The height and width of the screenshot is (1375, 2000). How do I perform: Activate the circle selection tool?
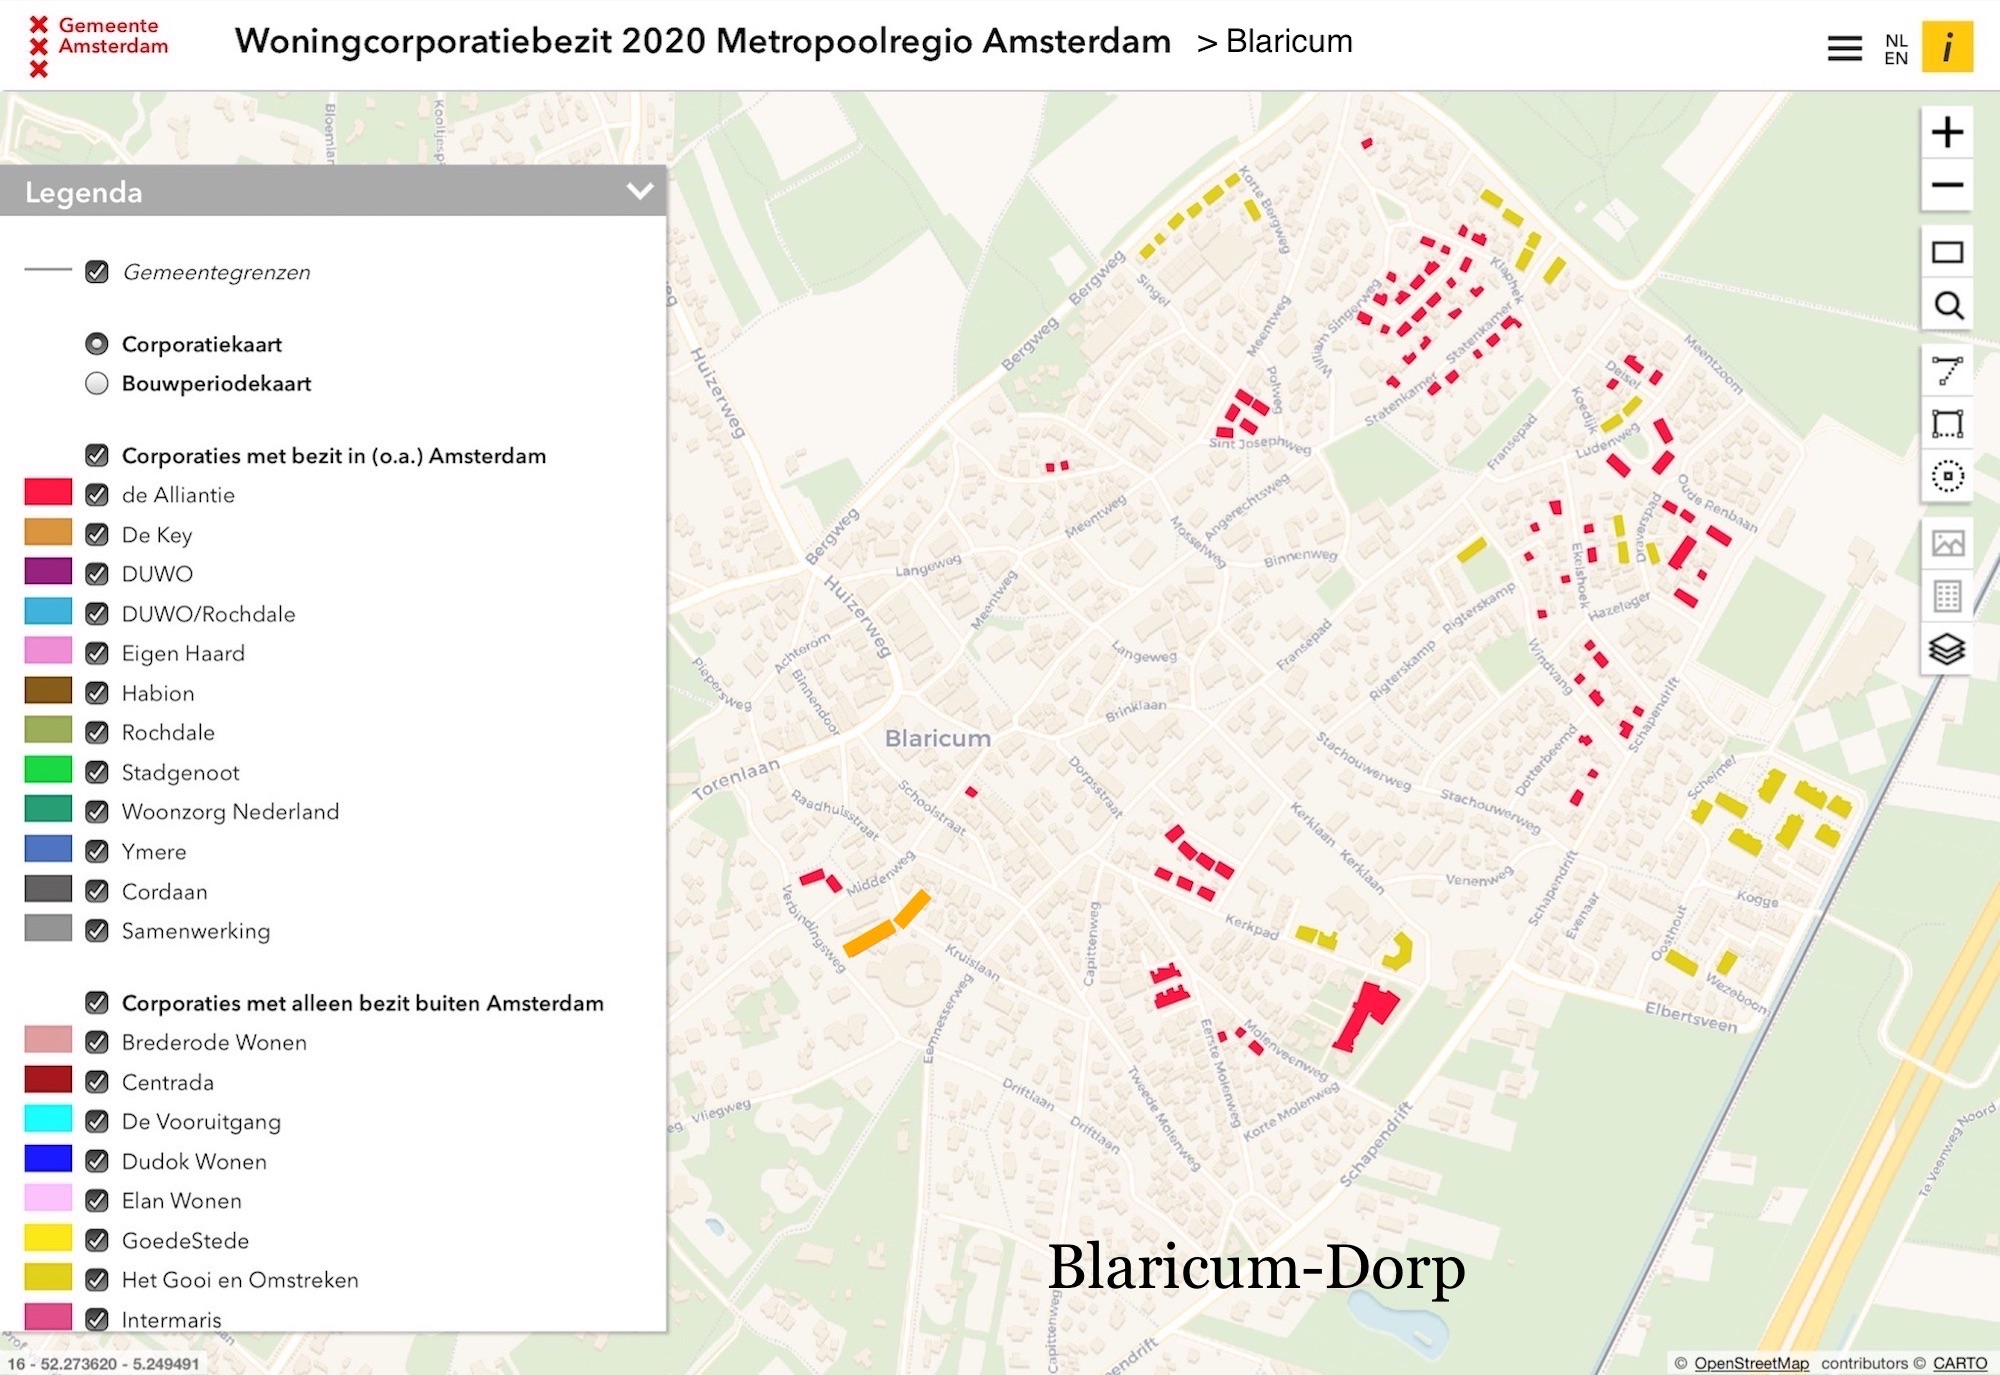[1946, 477]
